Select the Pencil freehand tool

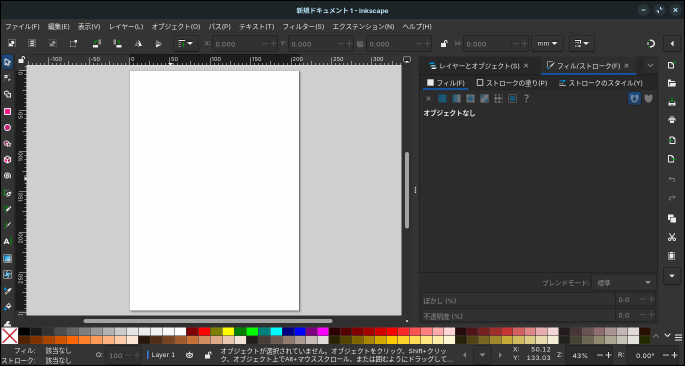(7, 209)
